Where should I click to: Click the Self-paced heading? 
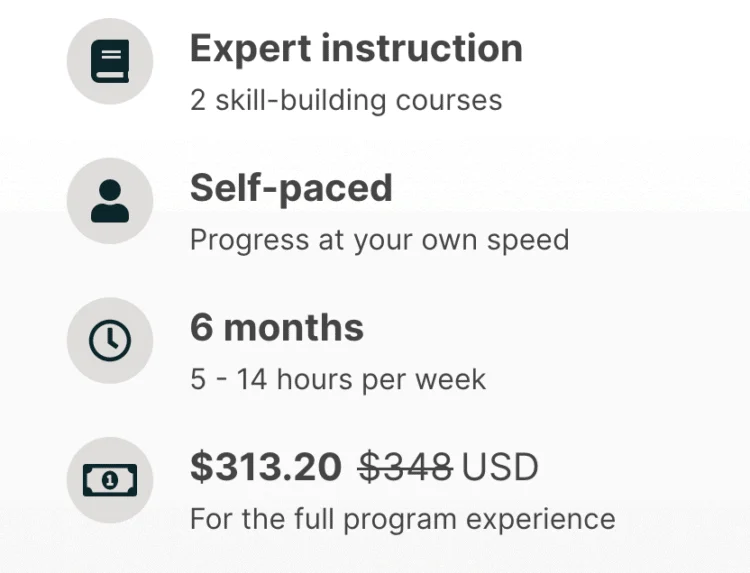click(x=291, y=188)
